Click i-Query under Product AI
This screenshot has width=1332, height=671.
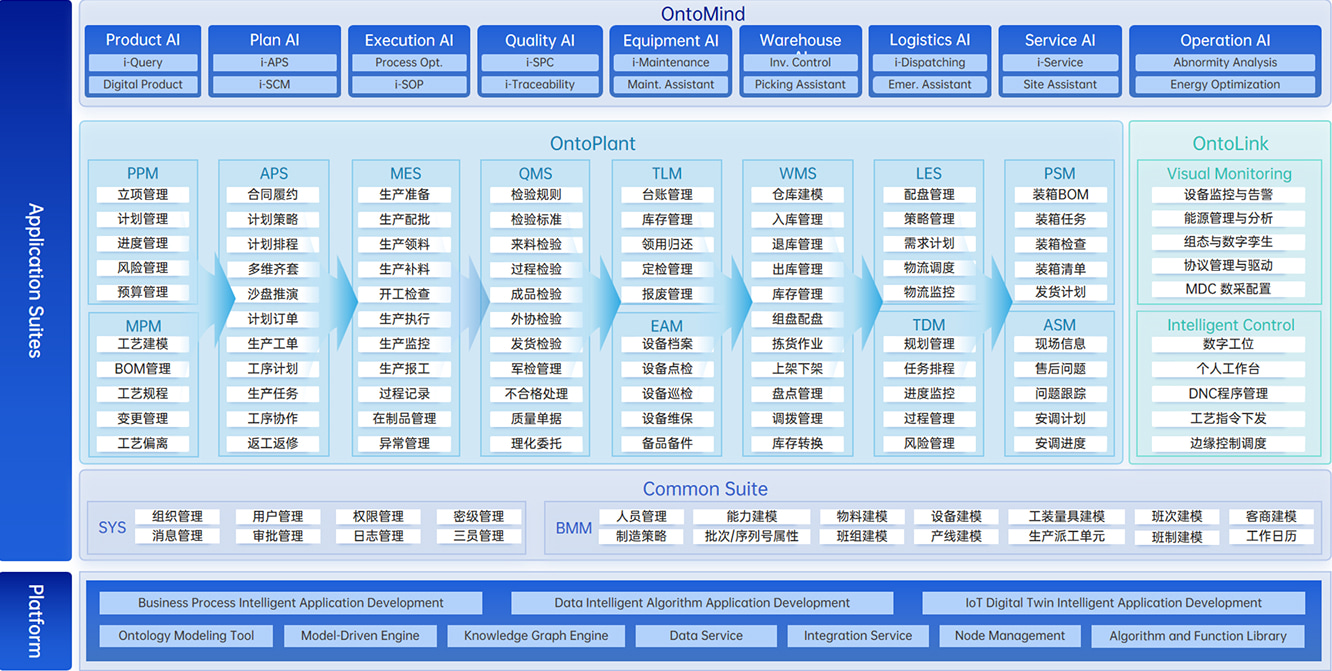pos(143,62)
